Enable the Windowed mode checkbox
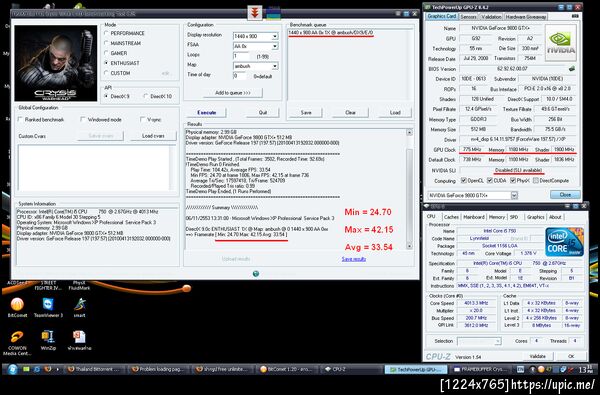The image size is (600, 395). click(83, 119)
